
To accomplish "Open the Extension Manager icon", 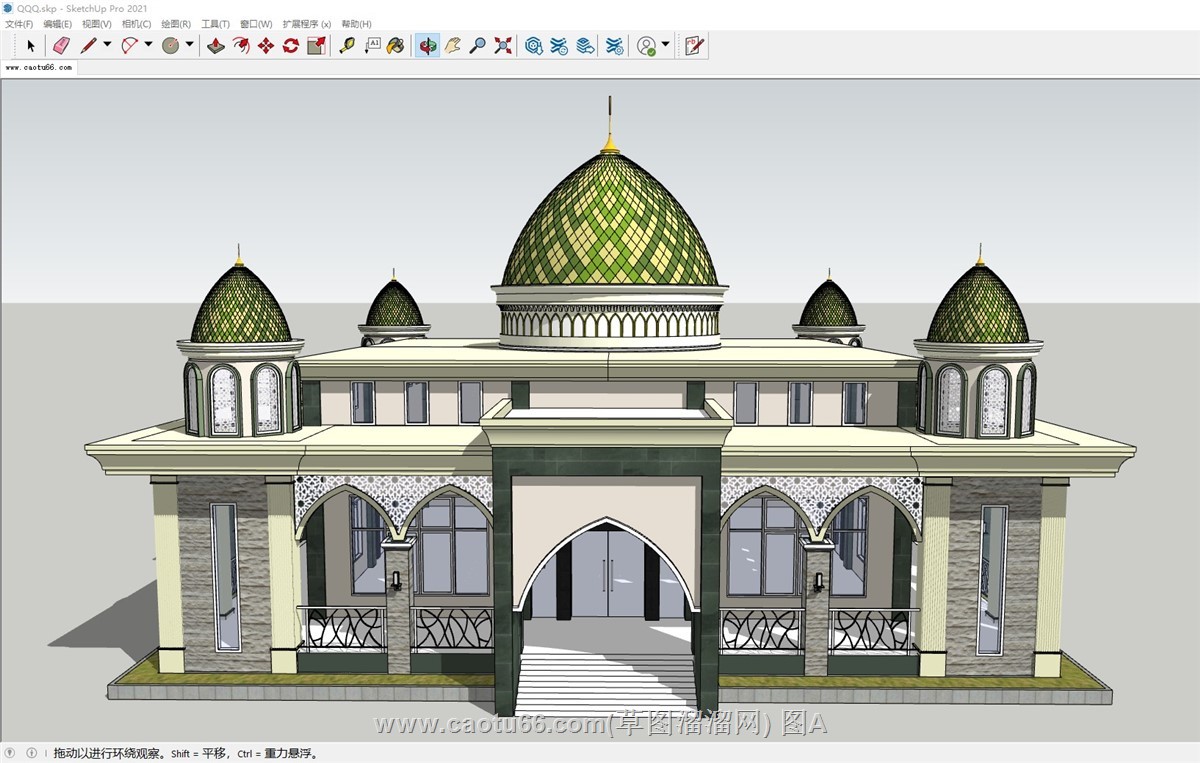I will [x=615, y=45].
